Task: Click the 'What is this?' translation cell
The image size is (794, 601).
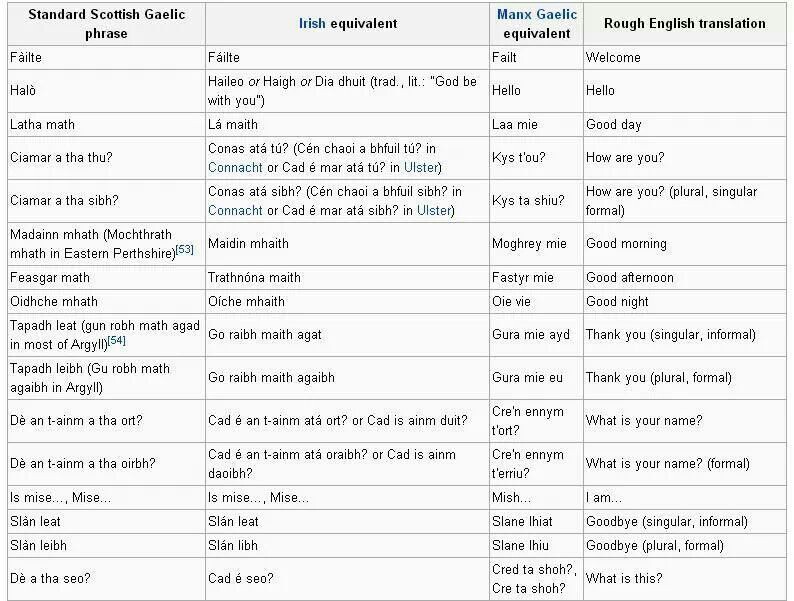Action: pos(624,578)
